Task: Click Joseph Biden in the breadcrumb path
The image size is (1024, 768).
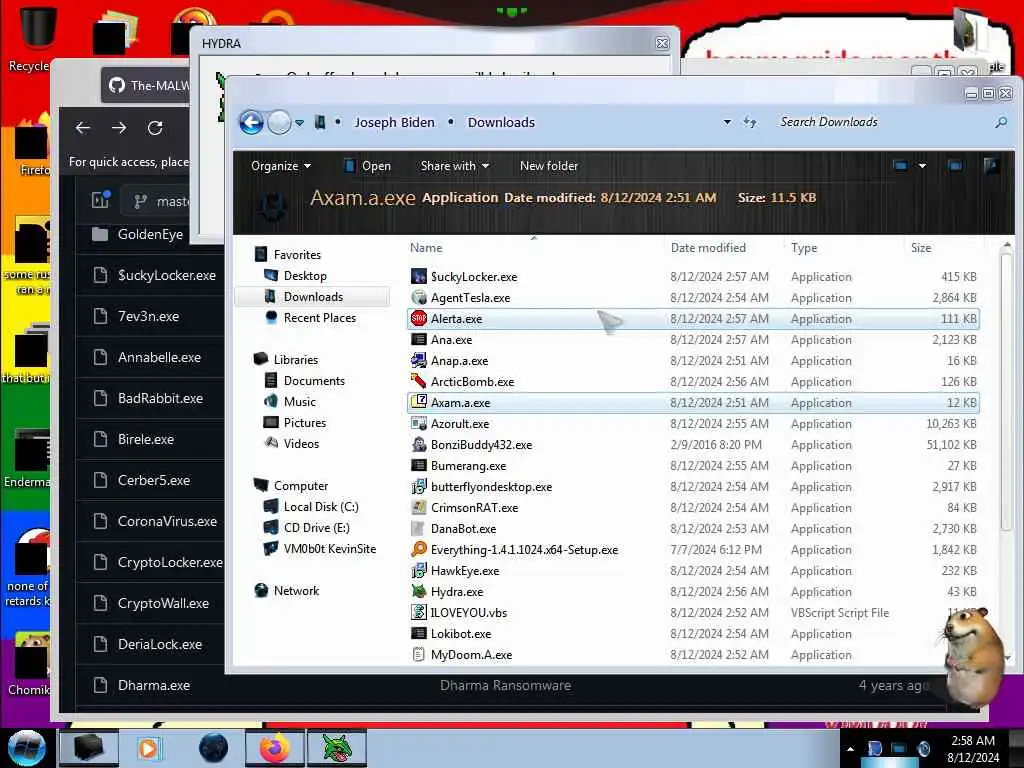Action: [394, 122]
